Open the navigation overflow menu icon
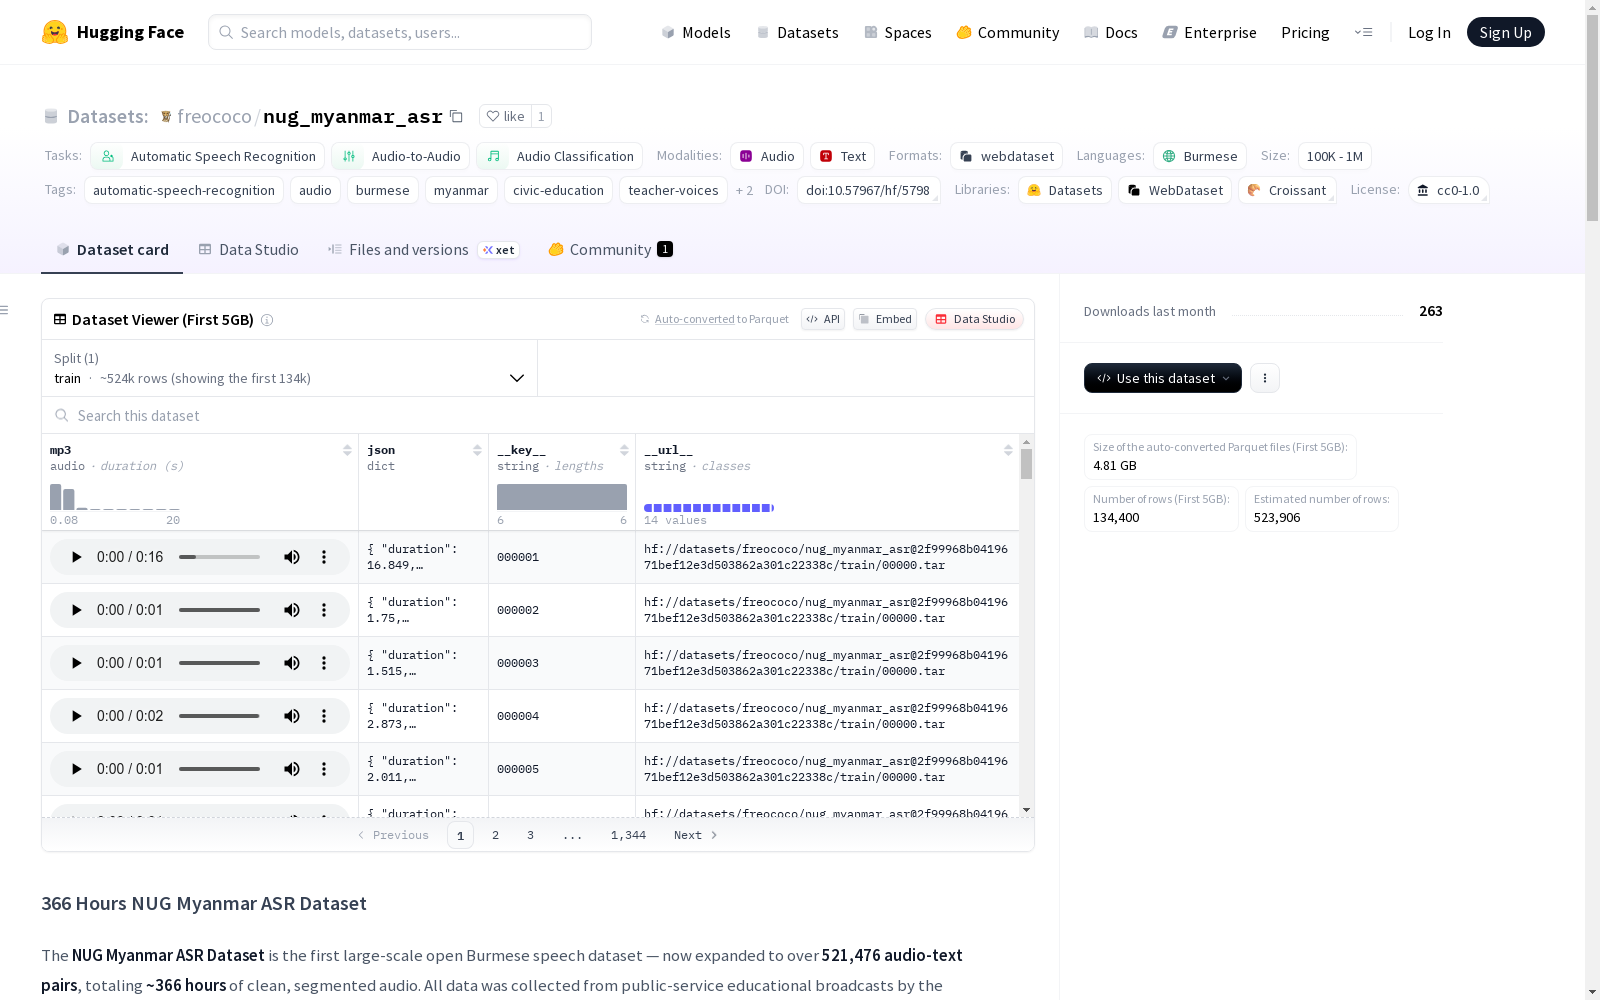Image resolution: width=1600 pixels, height=1000 pixels. coord(1363,32)
